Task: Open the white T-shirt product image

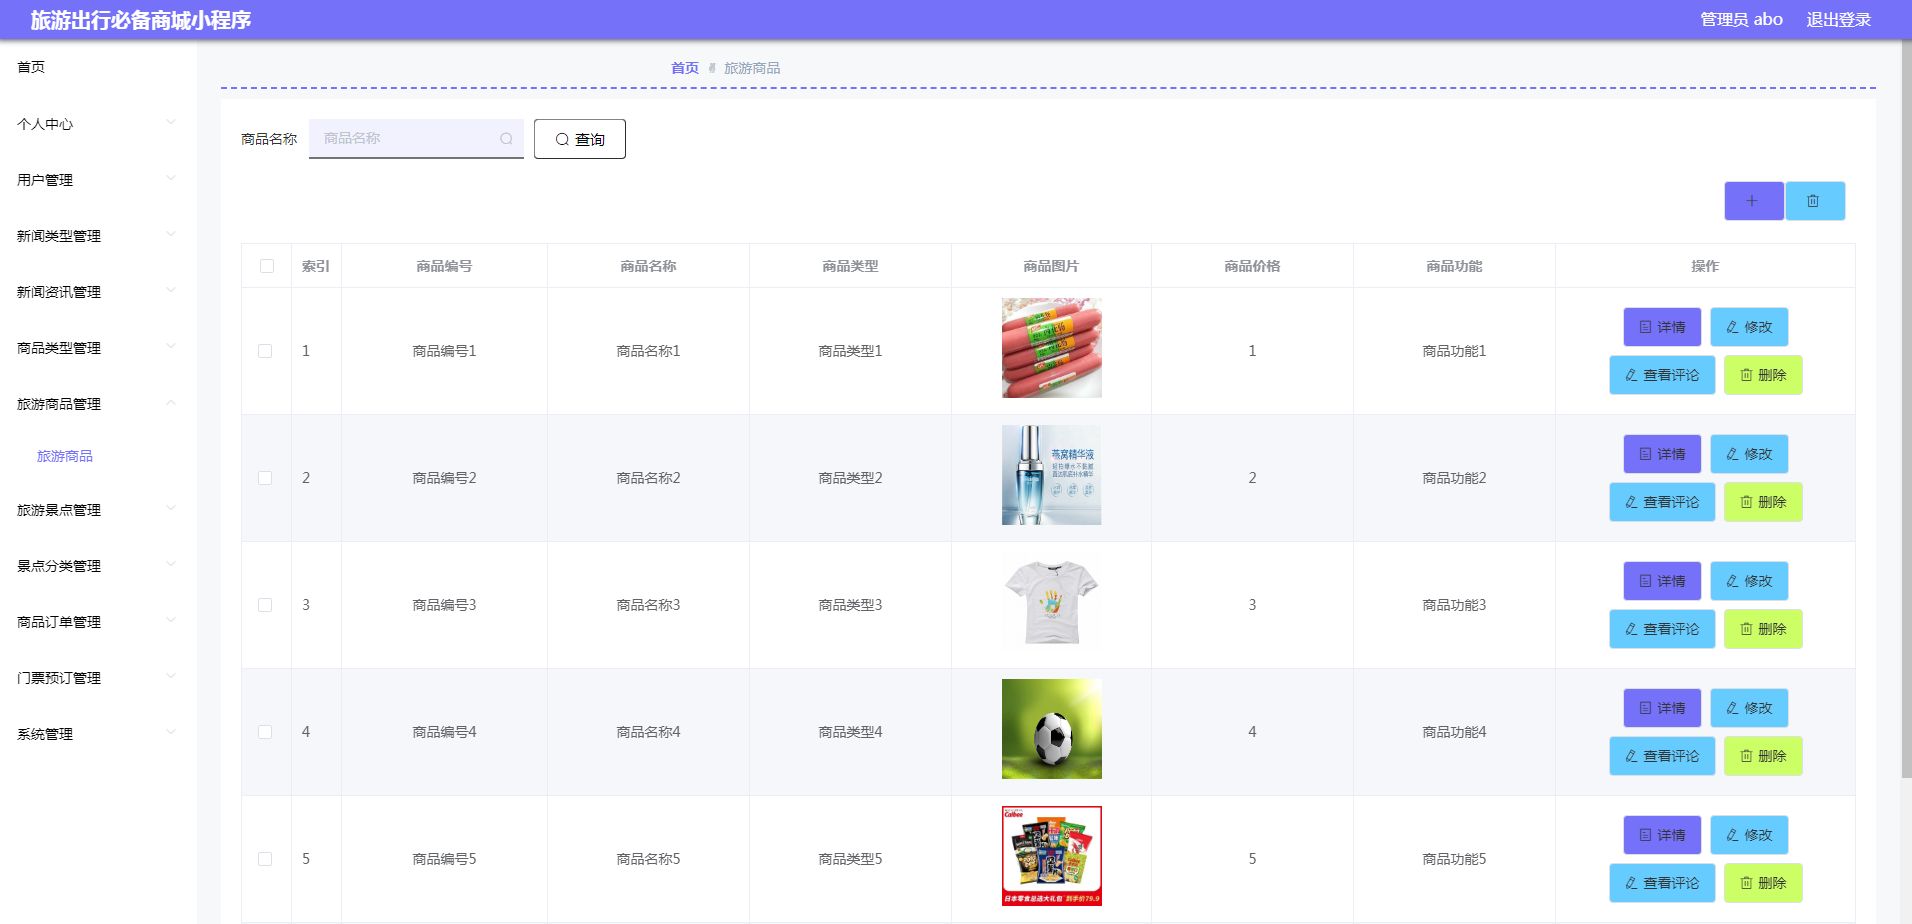Action: click(x=1052, y=602)
